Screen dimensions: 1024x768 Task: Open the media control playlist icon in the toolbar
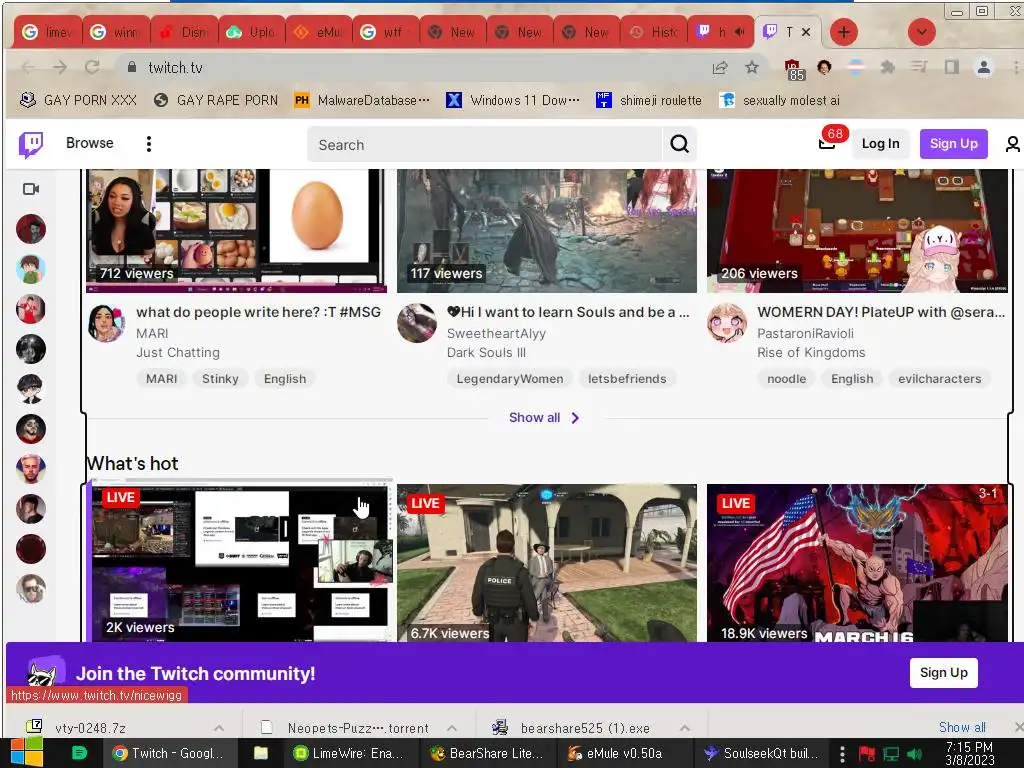920,67
